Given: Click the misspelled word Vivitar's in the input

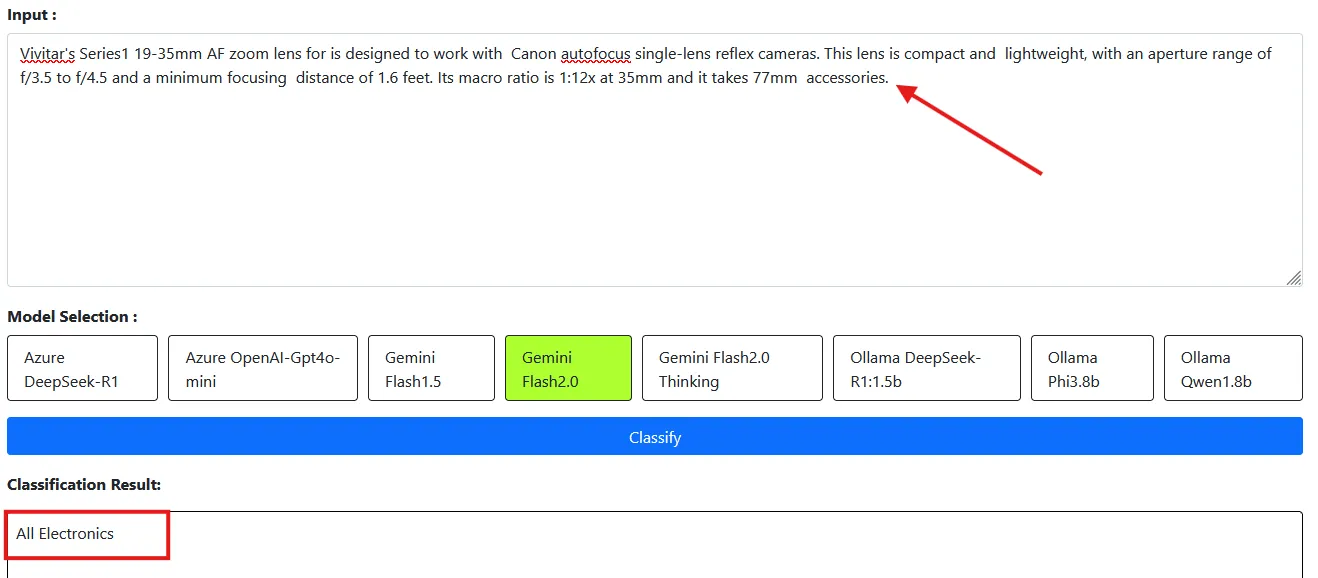Looking at the screenshot, I should [48, 54].
